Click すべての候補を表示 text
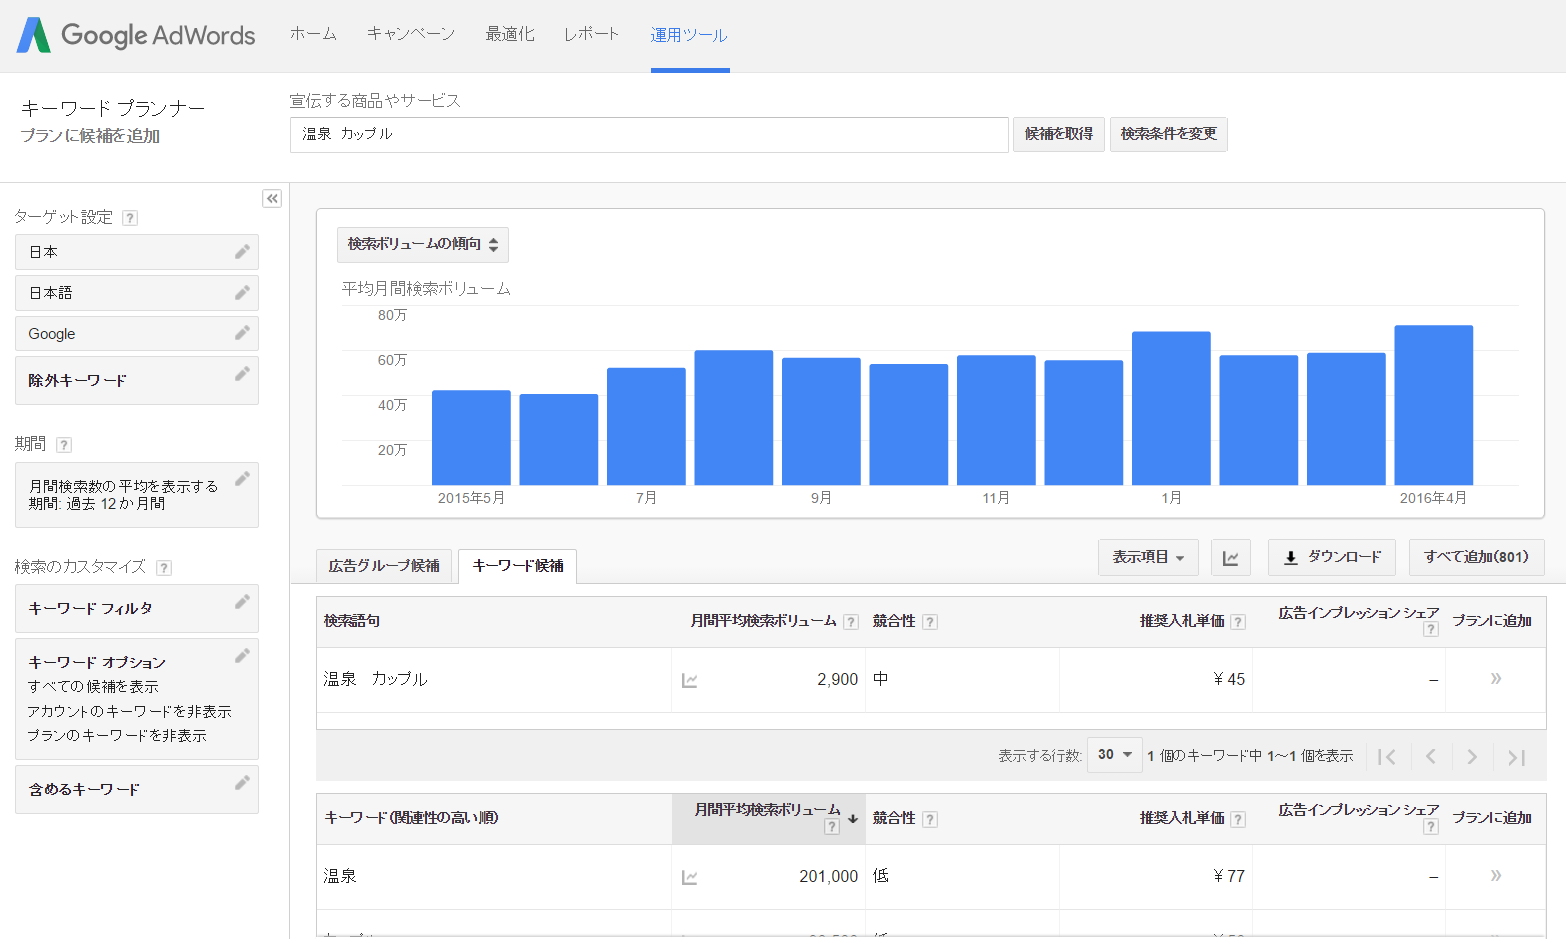Image resolution: width=1566 pixels, height=939 pixels. (93, 687)
